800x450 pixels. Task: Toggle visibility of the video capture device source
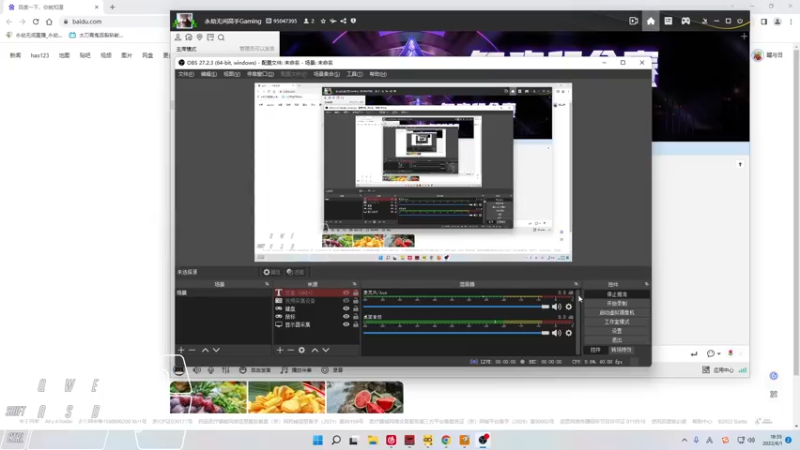click(x=346, y=301)
